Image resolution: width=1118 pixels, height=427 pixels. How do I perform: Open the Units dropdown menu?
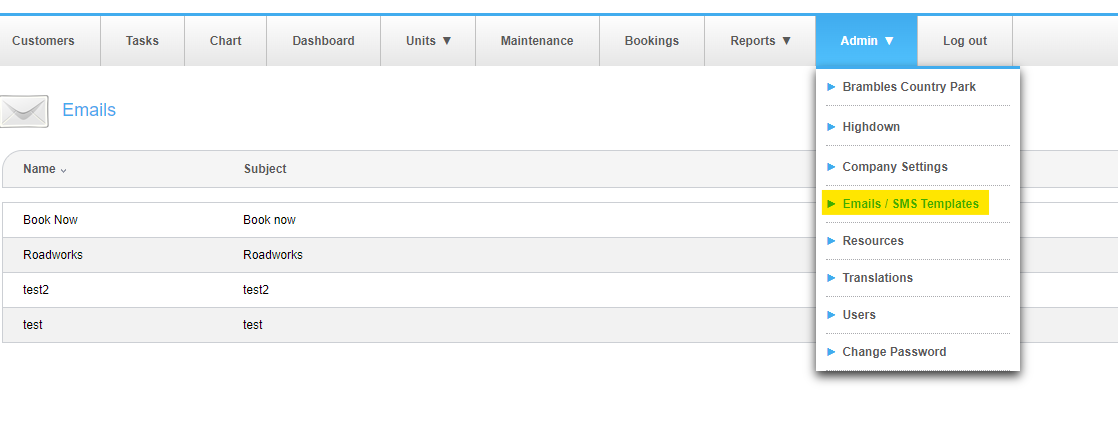tap(428, 41)
